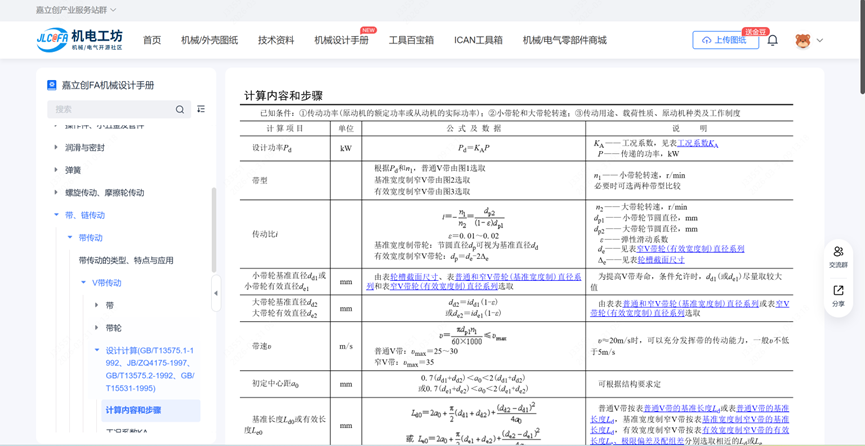Click the sidebar 搜索 input field

tap(110, 109)
